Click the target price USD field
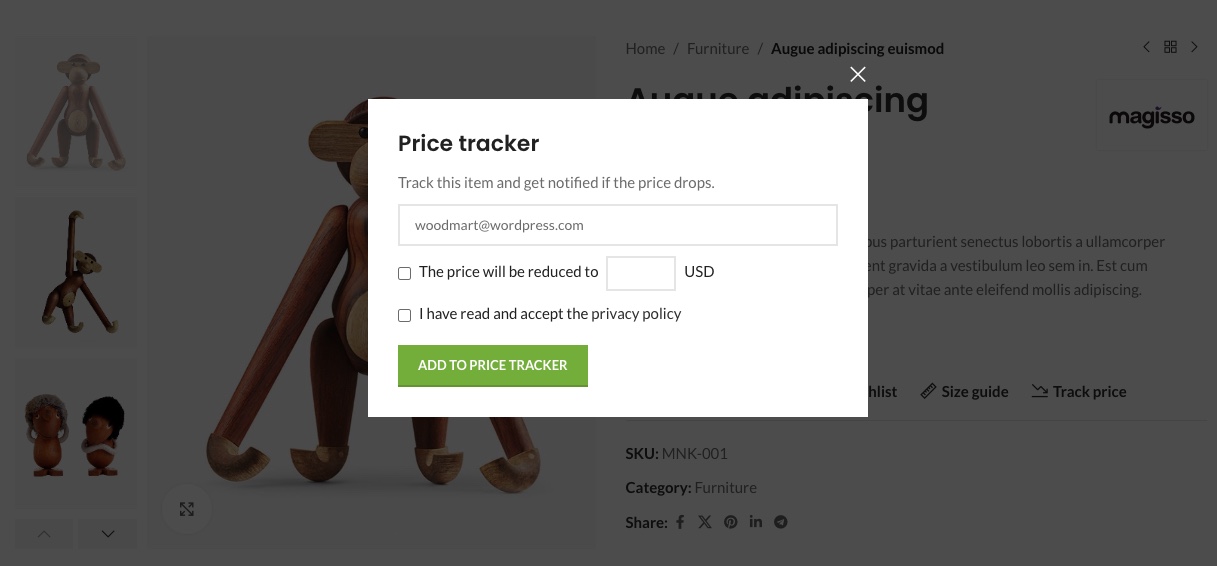1217x566 pixels. (x=641, y=273)
